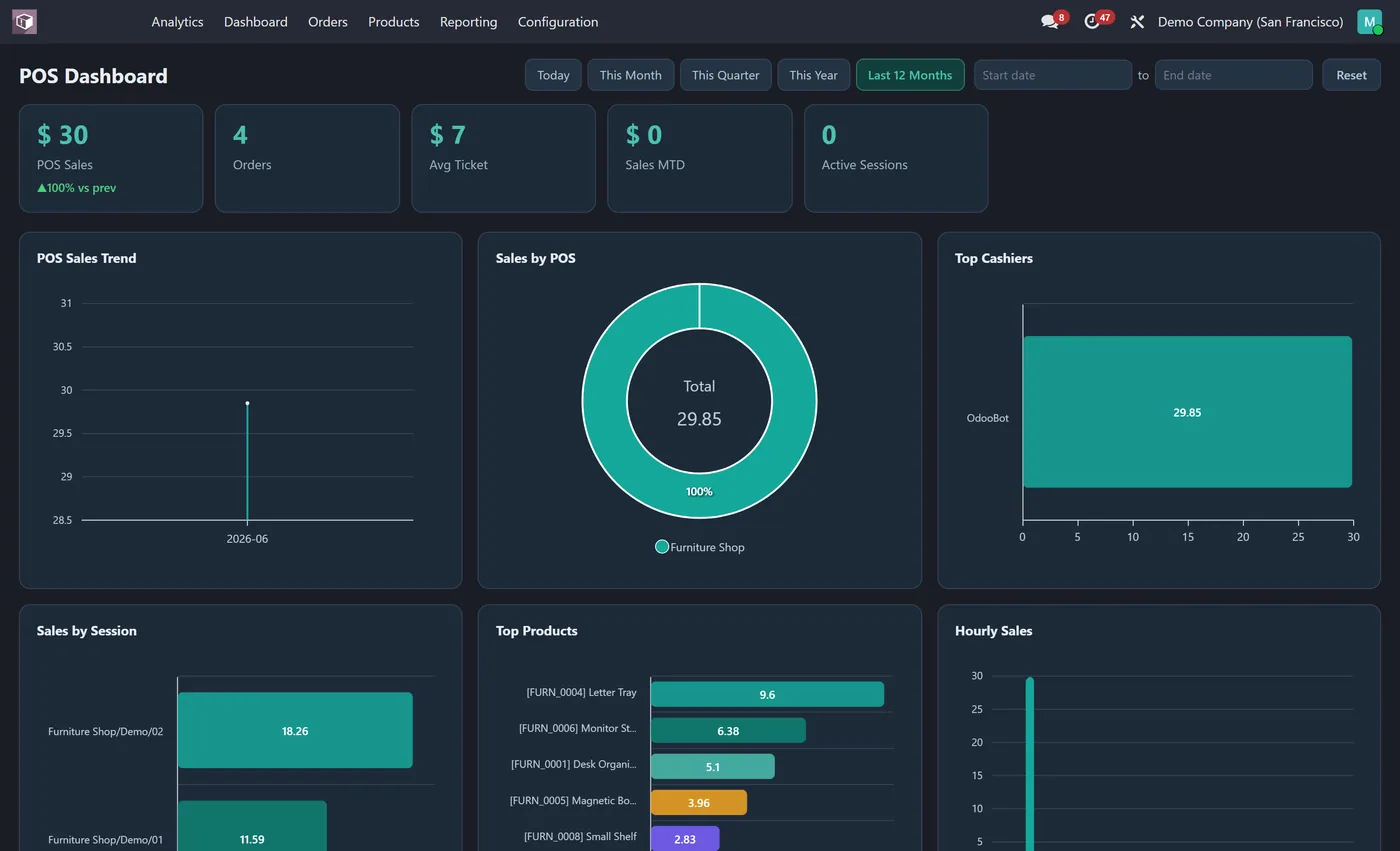Screen dimensions: 1400x851
Task: Reset the date filters
Action: (1351, 75)
